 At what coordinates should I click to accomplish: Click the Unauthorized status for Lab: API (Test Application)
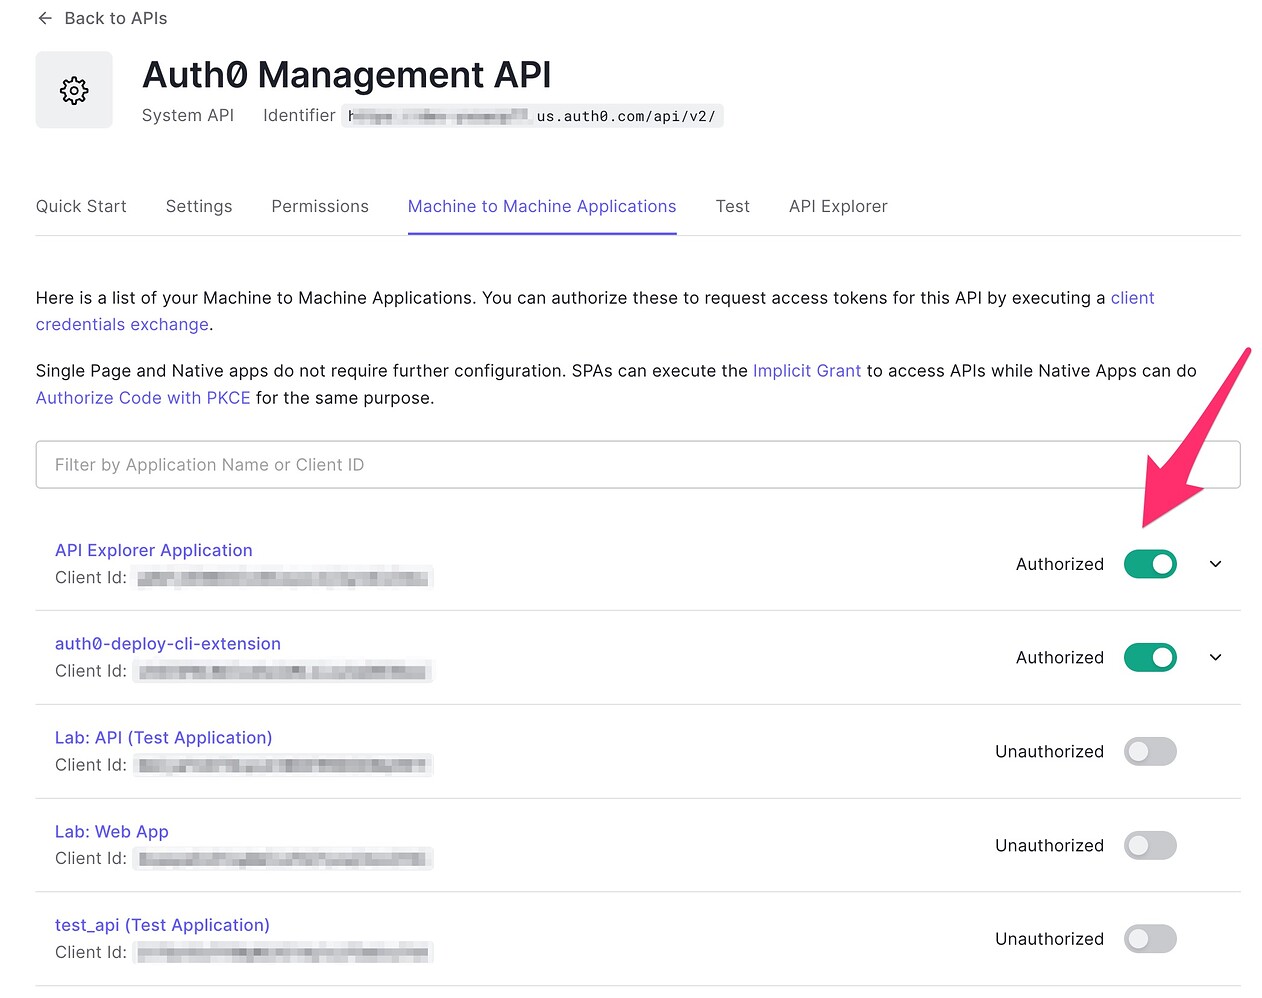coord(1050,752)
